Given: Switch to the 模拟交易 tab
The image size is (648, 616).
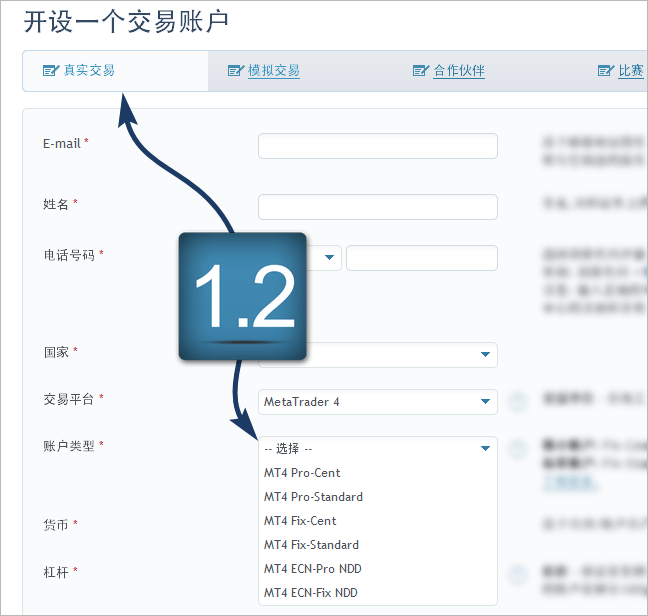Looking at the screenshot, I should point(273,71).
